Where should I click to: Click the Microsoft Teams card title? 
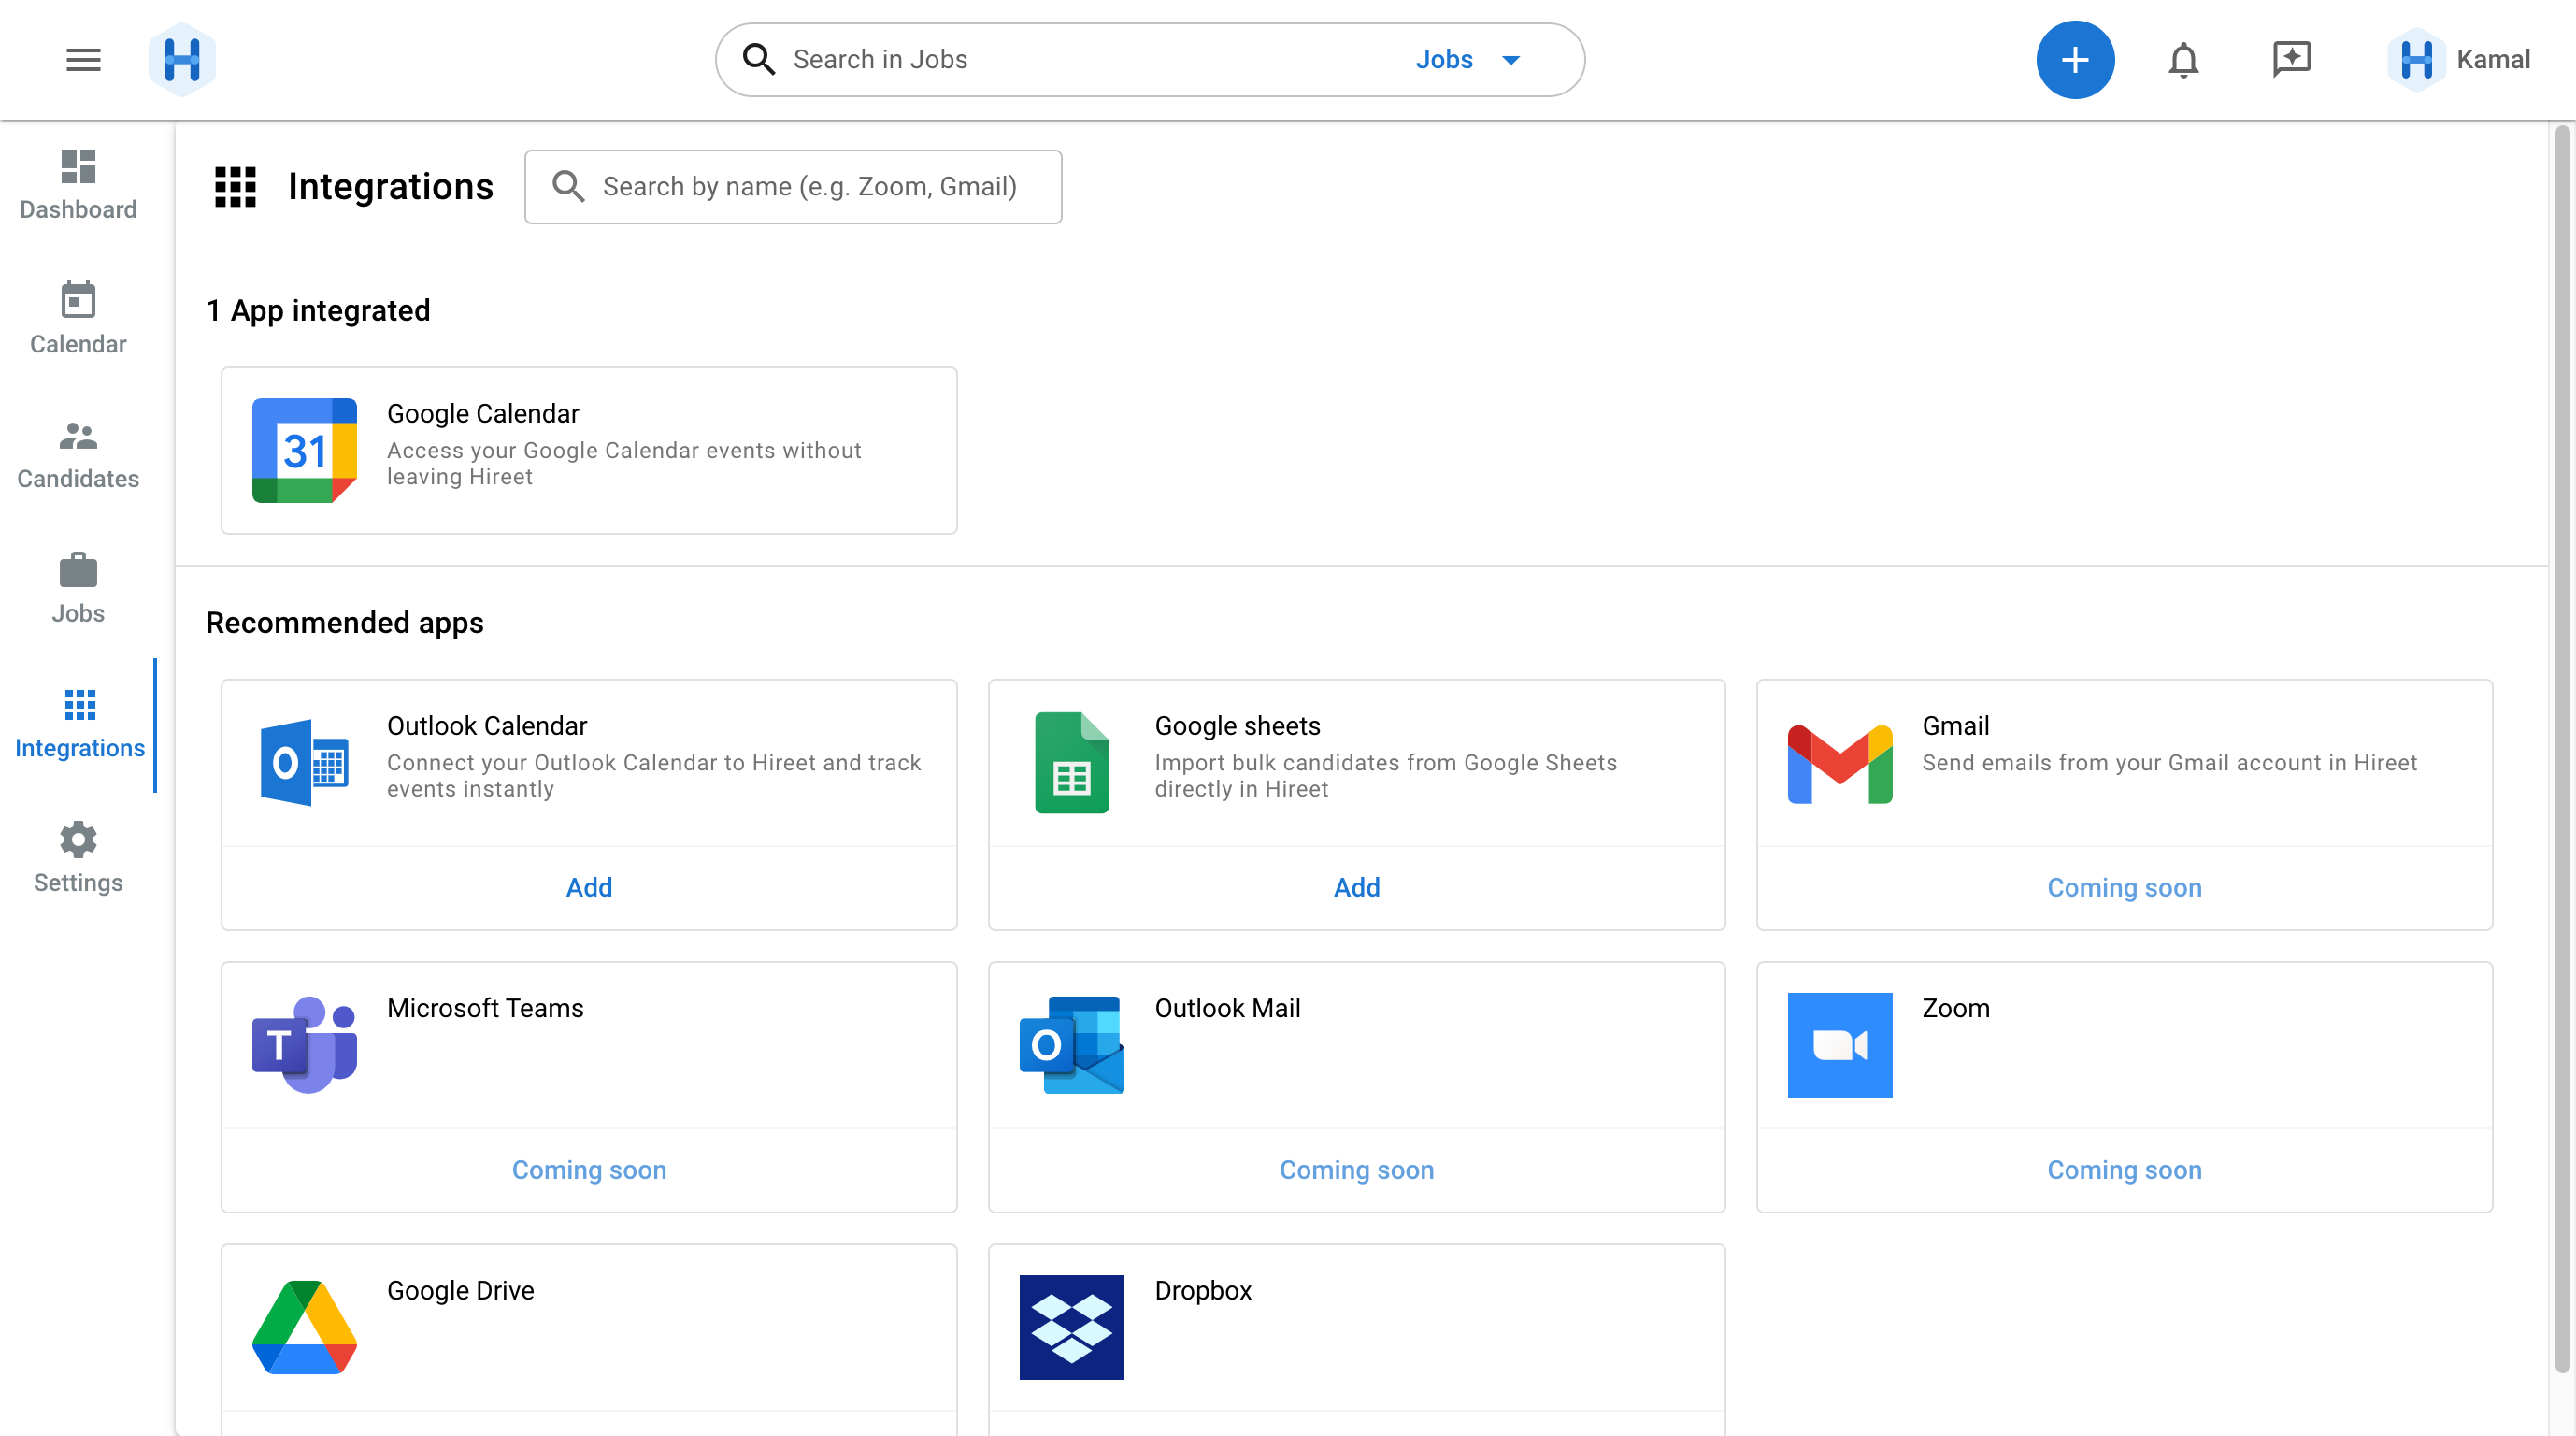[485, 1009]
